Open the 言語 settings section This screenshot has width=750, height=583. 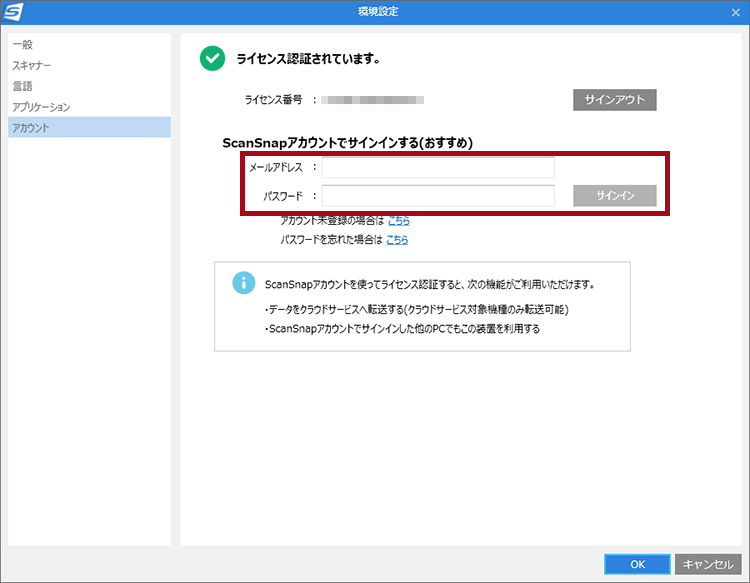pyautogui.click(x=89, y=86)
